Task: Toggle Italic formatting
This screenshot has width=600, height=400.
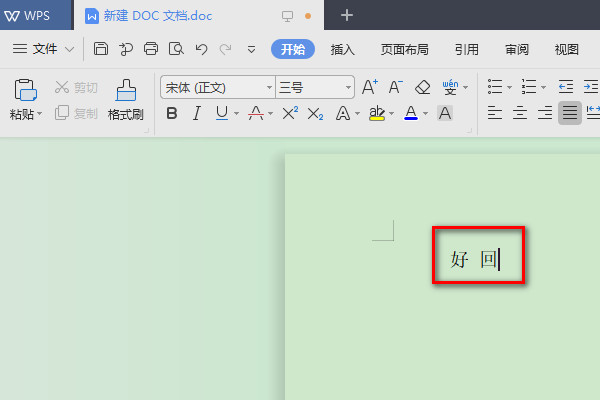Action: pyautogui.click(x=196, y=113)
